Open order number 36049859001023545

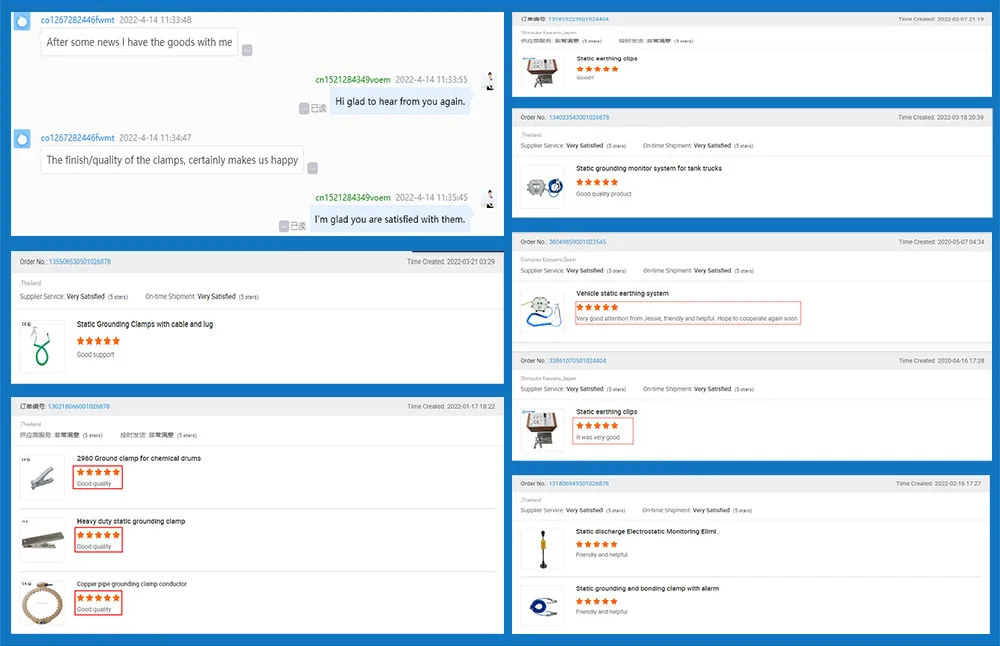click(577, 242)
